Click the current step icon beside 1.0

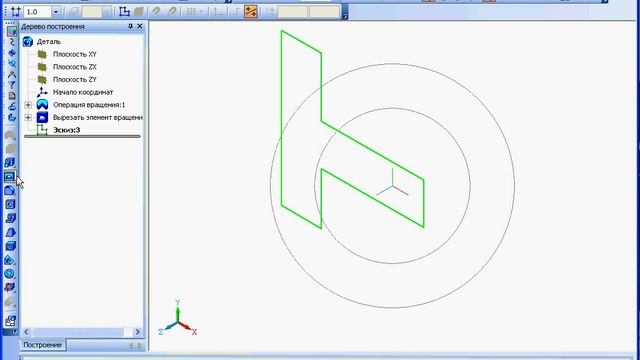(16, 11)
